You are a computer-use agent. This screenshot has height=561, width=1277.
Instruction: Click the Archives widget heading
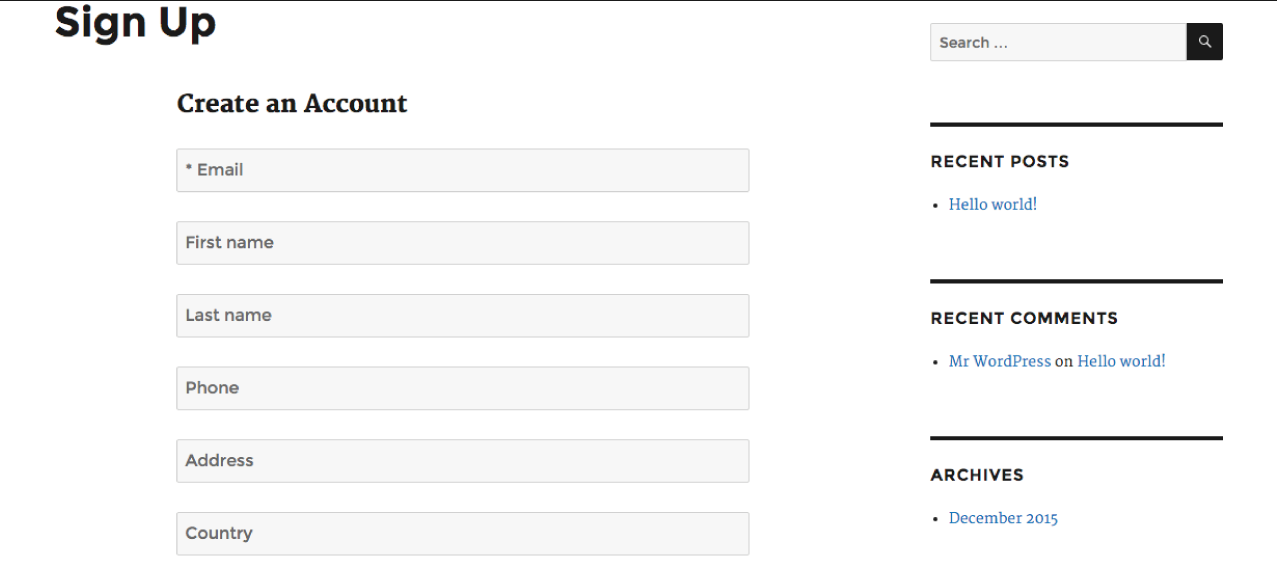(x=977, y=475)
